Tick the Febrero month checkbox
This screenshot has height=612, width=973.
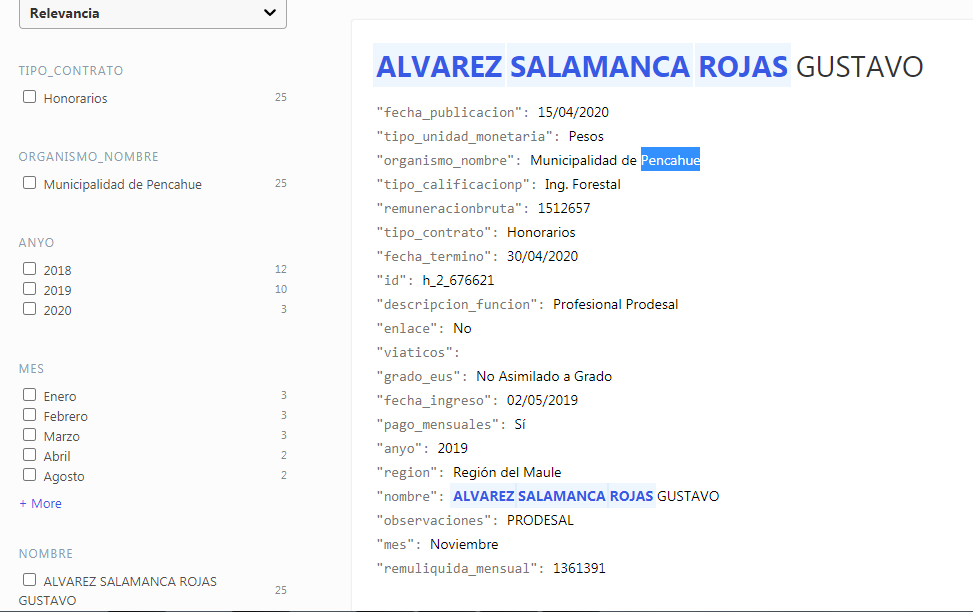29,415
